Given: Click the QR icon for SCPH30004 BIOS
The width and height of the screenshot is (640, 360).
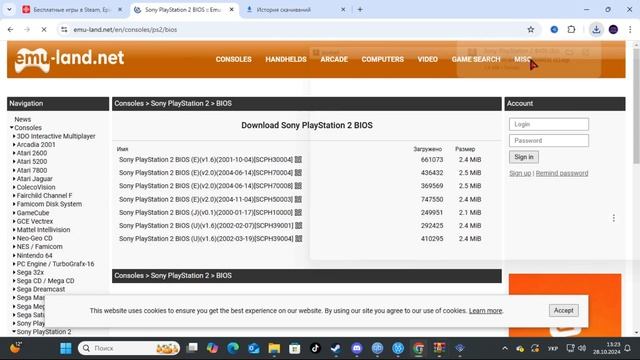Looking at the screenshot, I should (298, 160).
